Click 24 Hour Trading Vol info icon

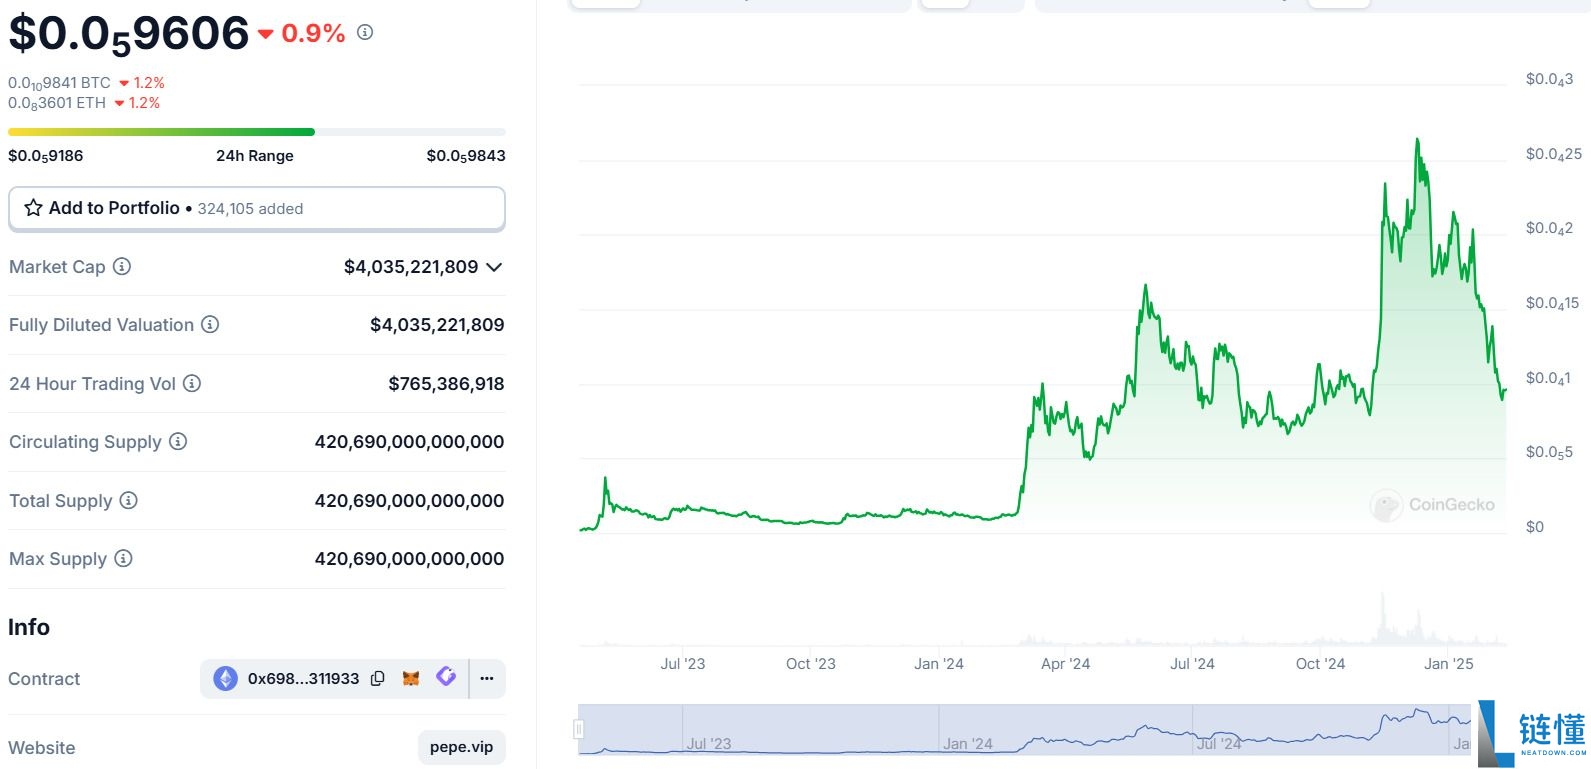(192, 383)
